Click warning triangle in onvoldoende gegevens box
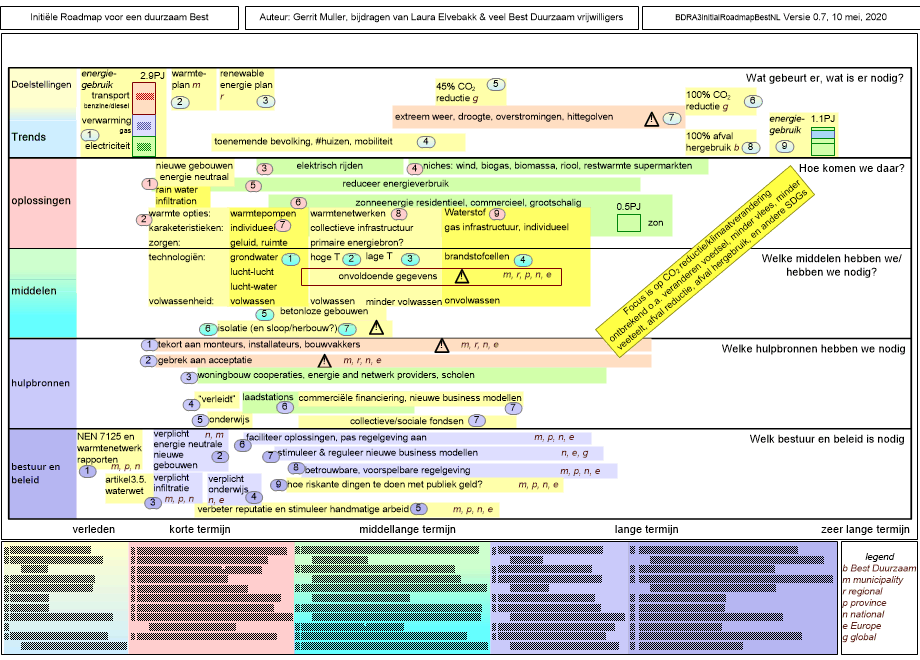 462,276
